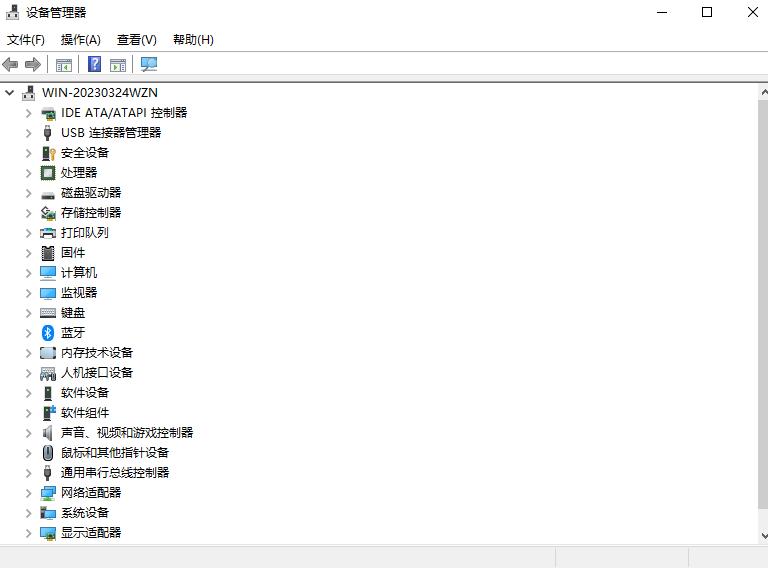
Task: Click the 通用串行总线控制器 USB icon
Action: pyautogui.click(x=48, y=473)
